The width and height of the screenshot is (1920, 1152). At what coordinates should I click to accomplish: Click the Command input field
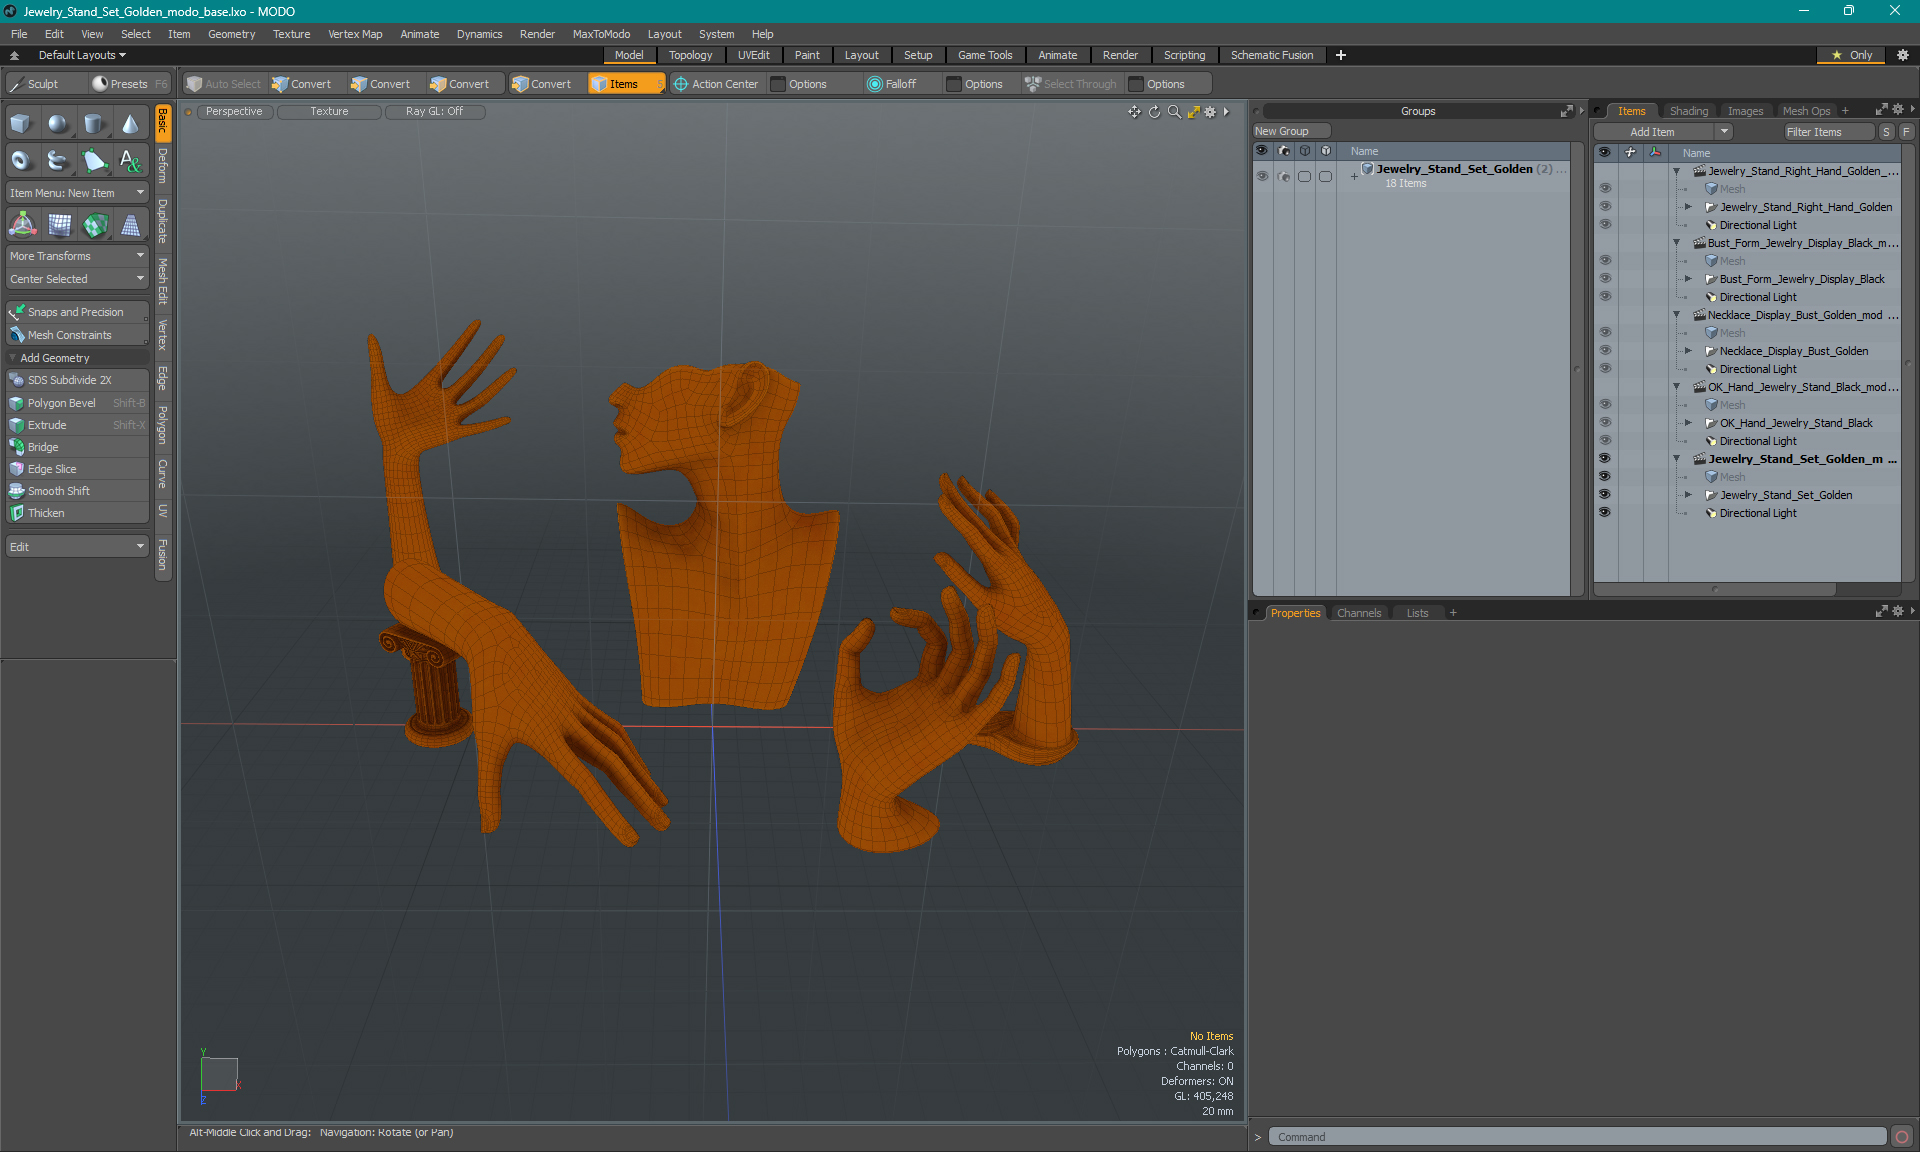(x=1577, y=1137)
